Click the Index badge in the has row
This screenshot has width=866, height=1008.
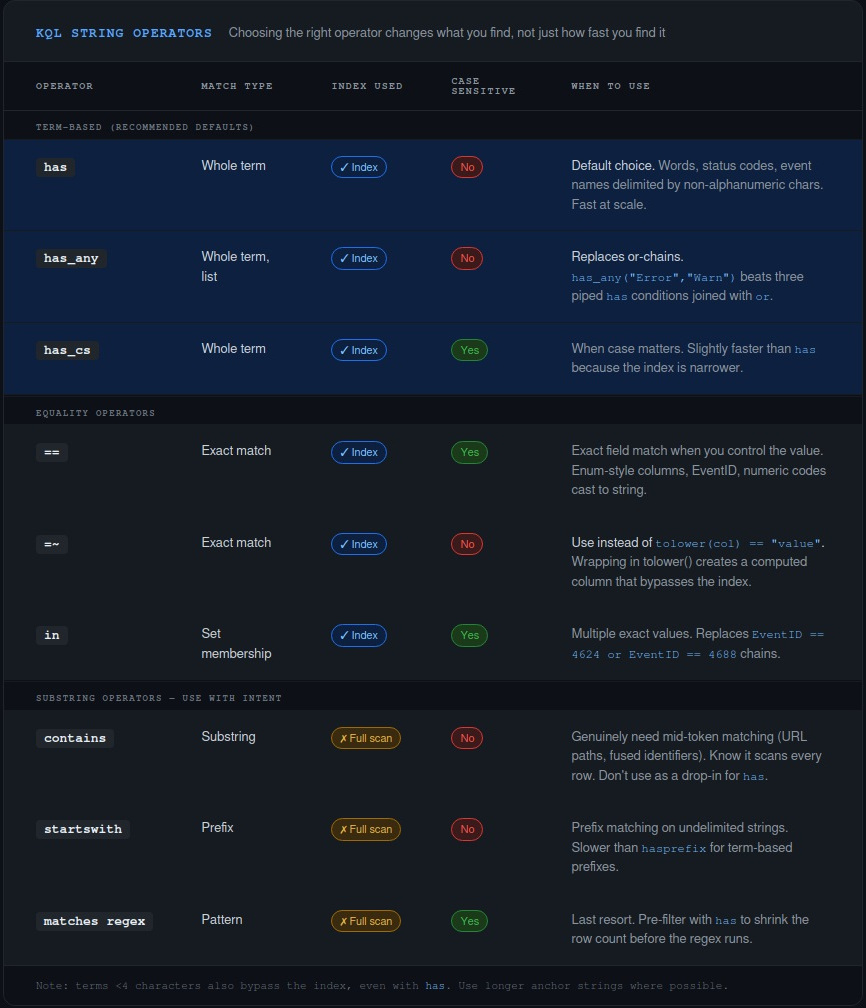(x=358, y=167)
